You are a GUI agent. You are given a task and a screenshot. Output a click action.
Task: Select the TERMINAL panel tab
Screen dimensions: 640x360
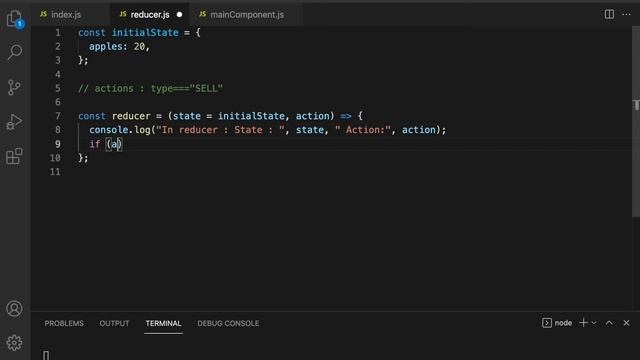[163, 323]
